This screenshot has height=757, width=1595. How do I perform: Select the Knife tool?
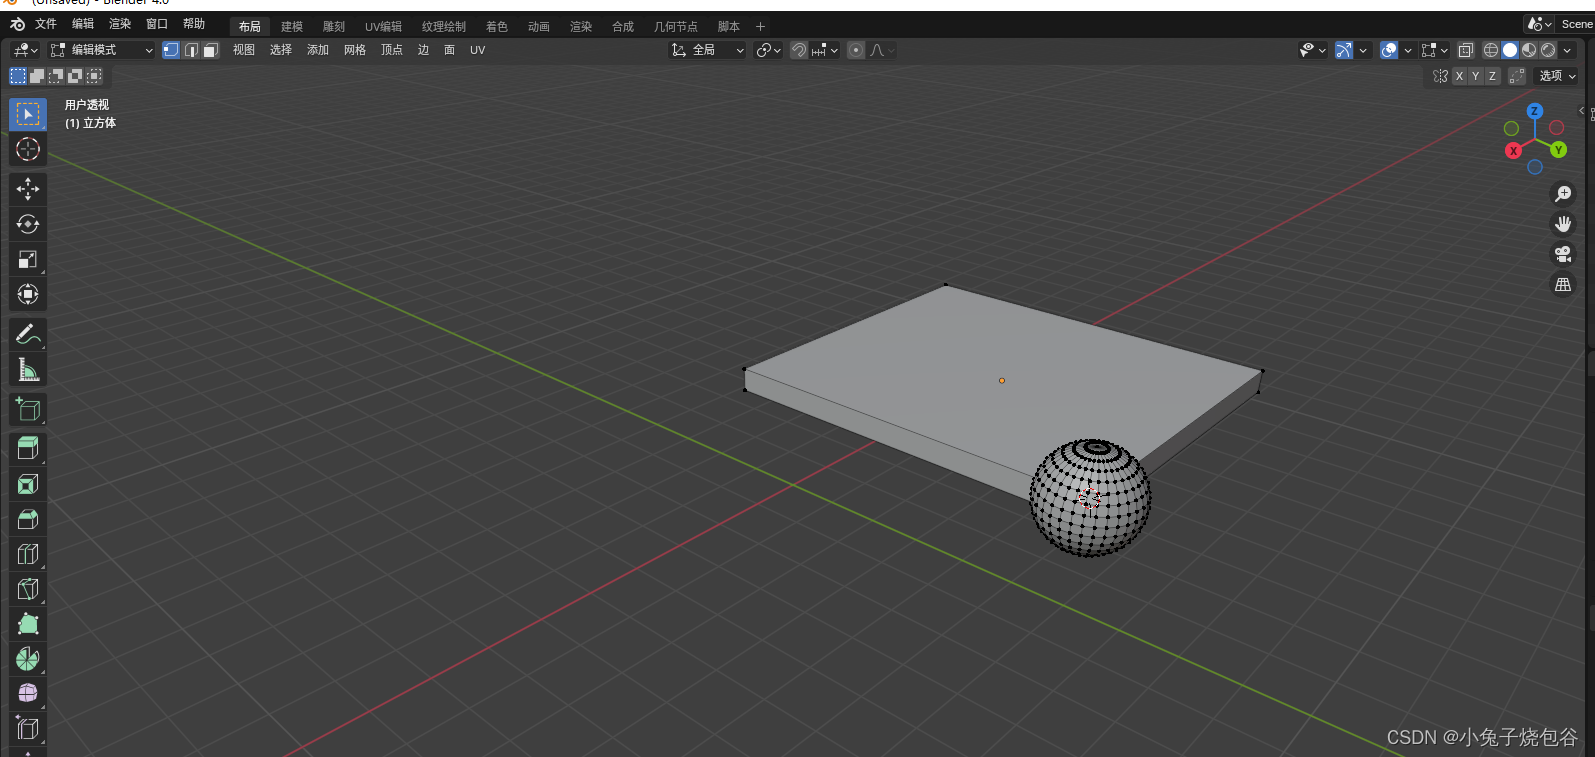(x=28, y=589)
